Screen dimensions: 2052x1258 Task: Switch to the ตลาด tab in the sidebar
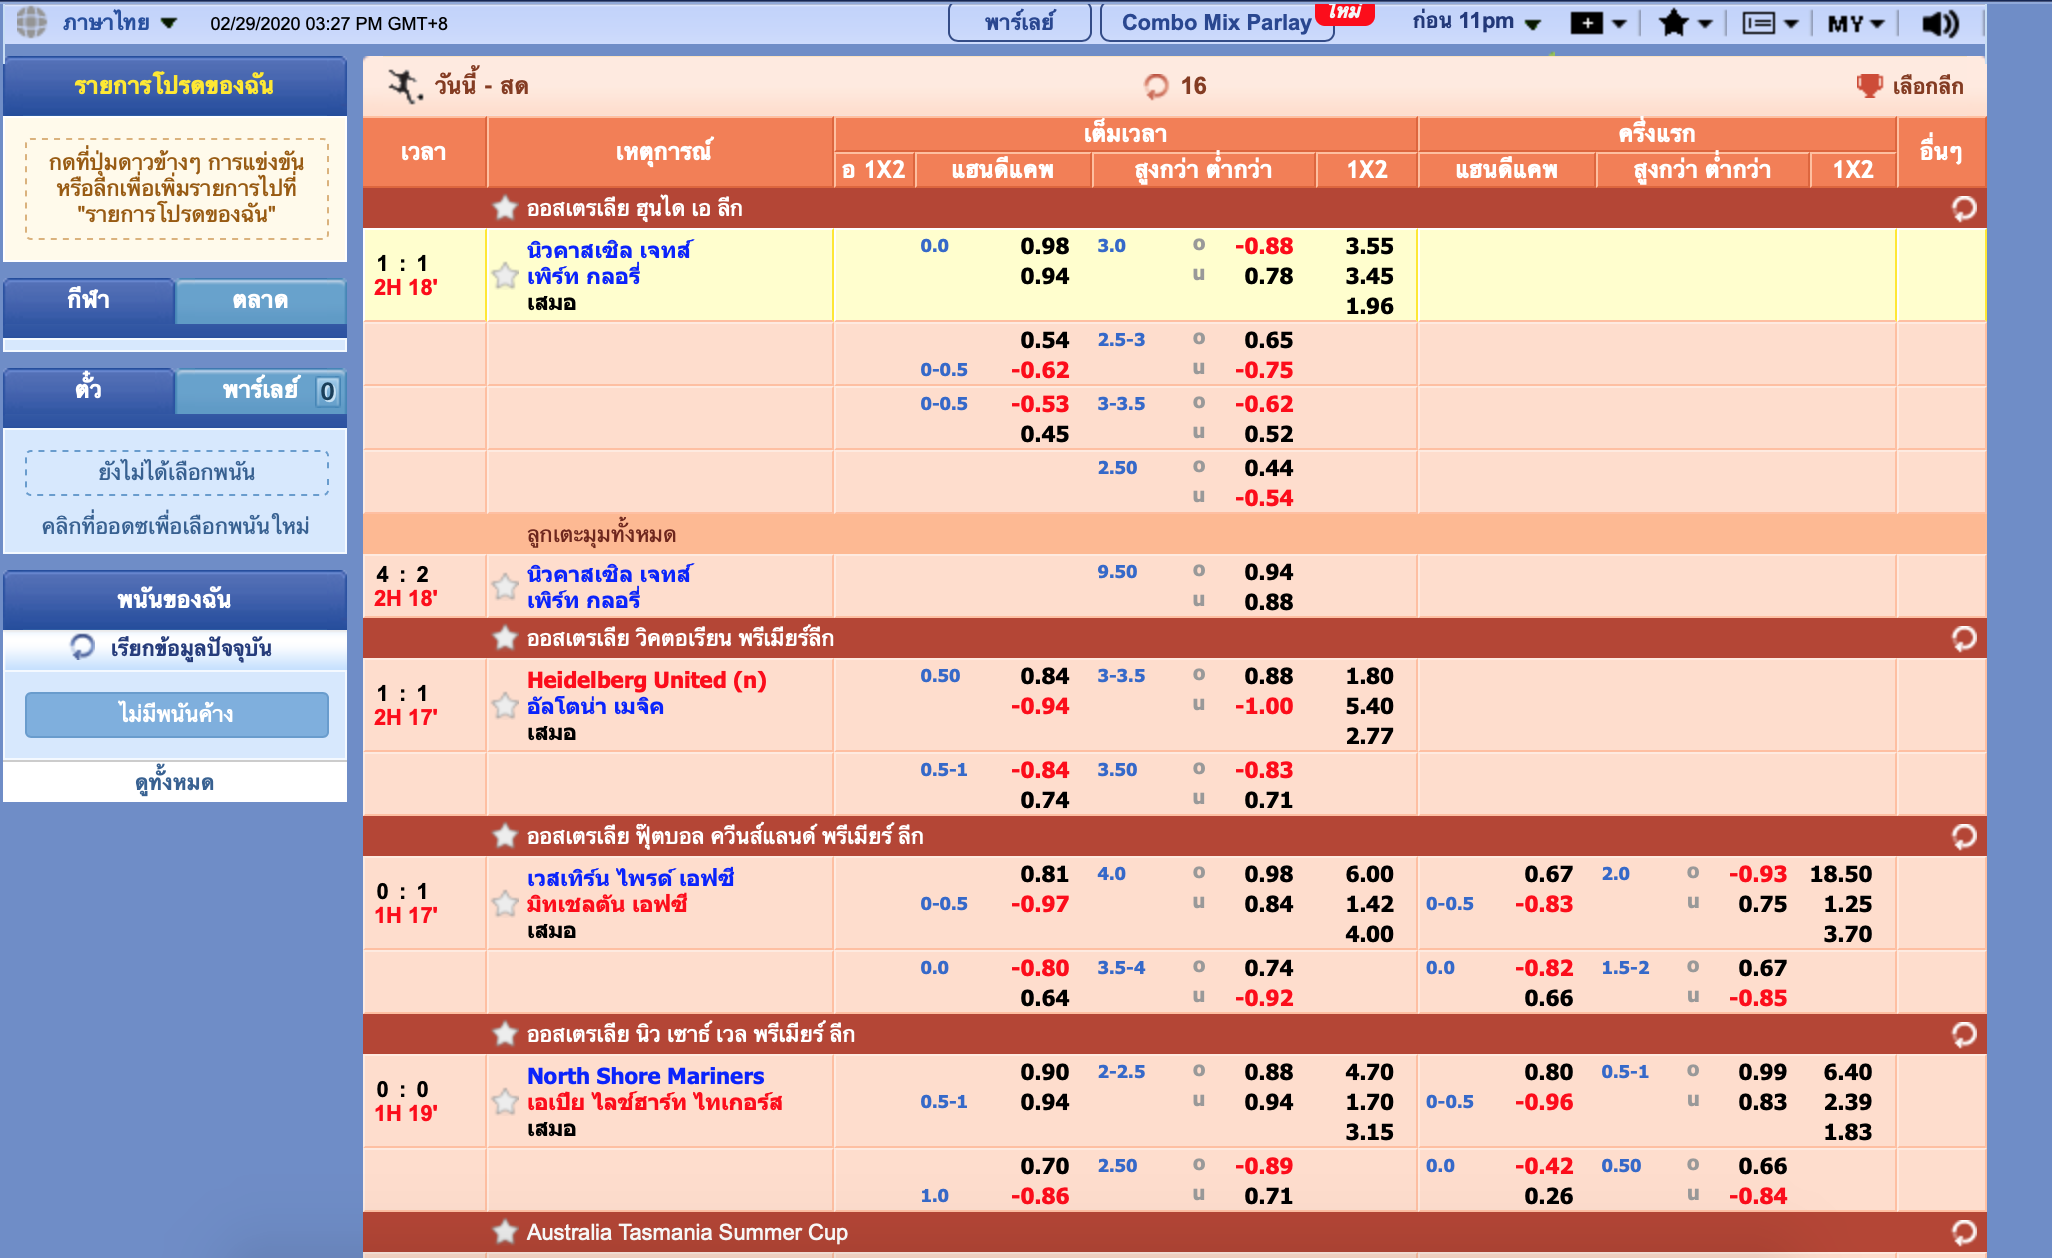[259, 302]
